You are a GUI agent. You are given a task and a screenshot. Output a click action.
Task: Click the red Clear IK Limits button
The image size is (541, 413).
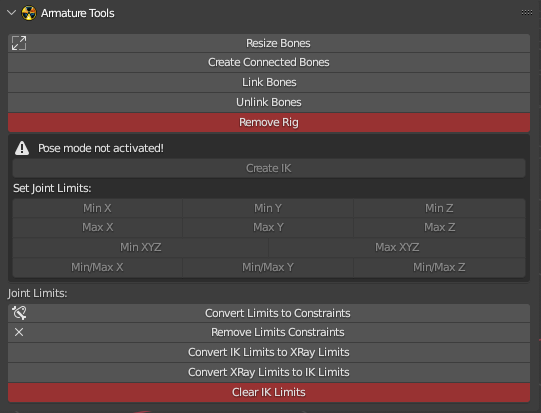(269, 393)
